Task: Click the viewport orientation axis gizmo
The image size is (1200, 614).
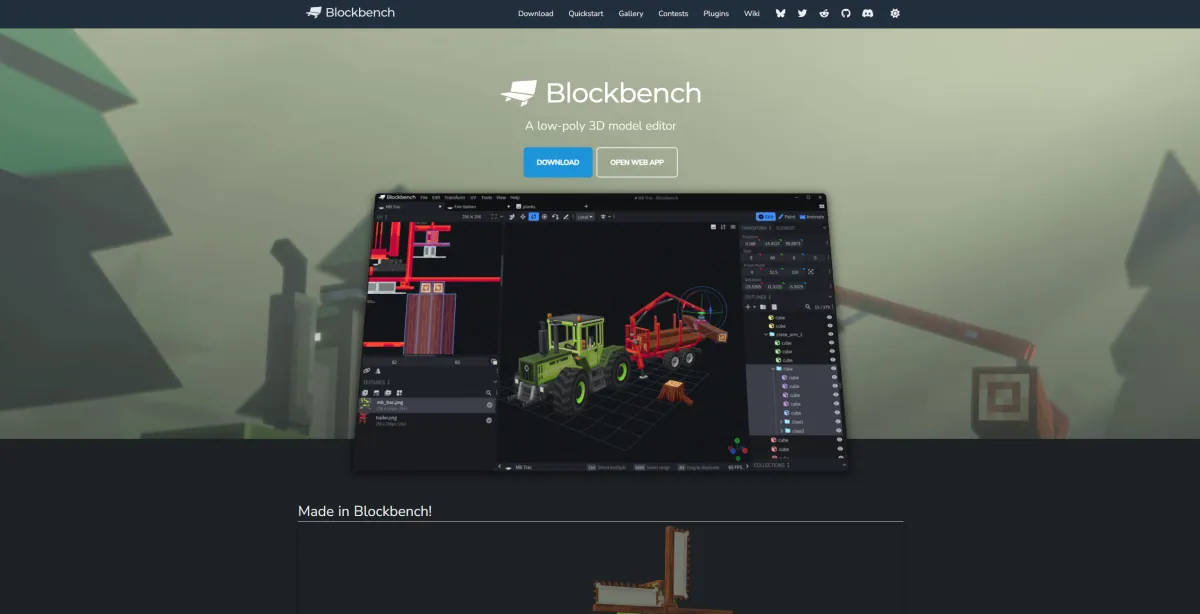Action: click(x=737, y=447)
